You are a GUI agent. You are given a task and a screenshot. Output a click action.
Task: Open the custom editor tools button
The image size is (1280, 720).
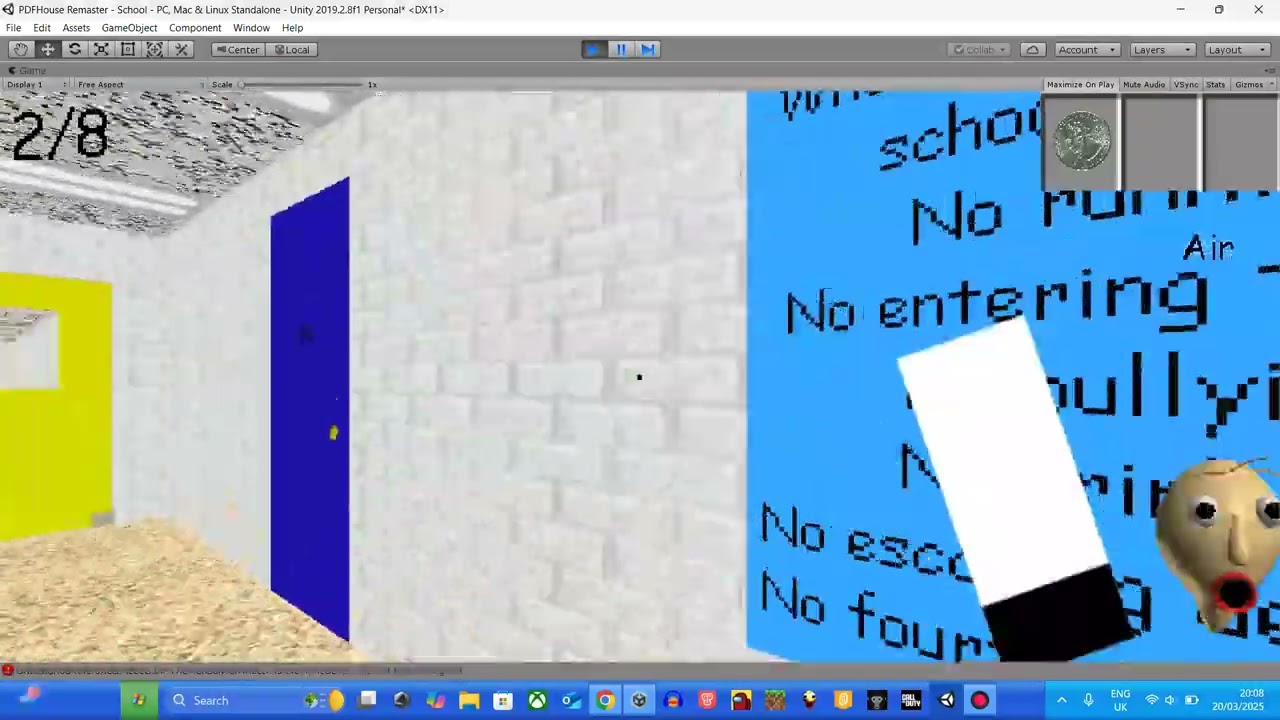182,49
